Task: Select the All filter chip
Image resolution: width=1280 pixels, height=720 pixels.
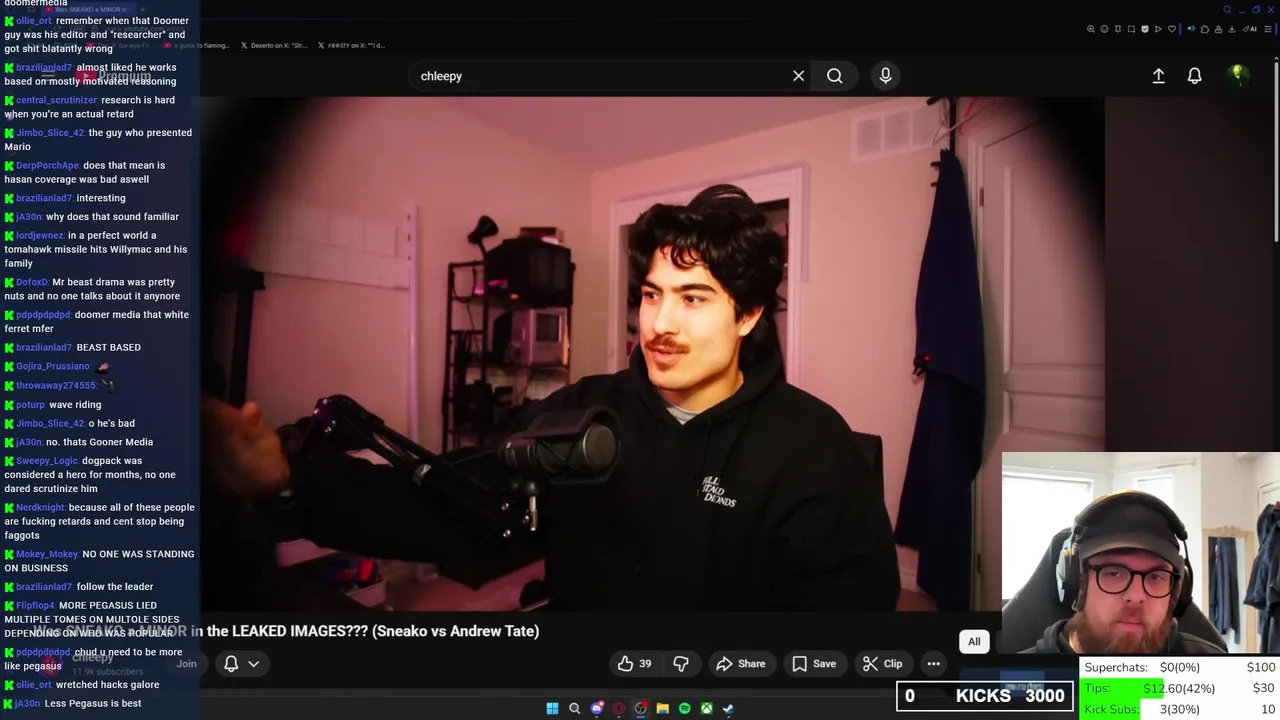Action: pos(974,642)
